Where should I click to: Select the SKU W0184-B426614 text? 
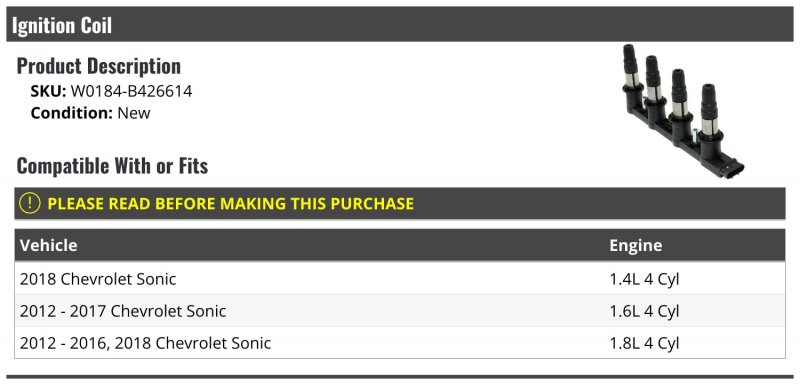131,92
